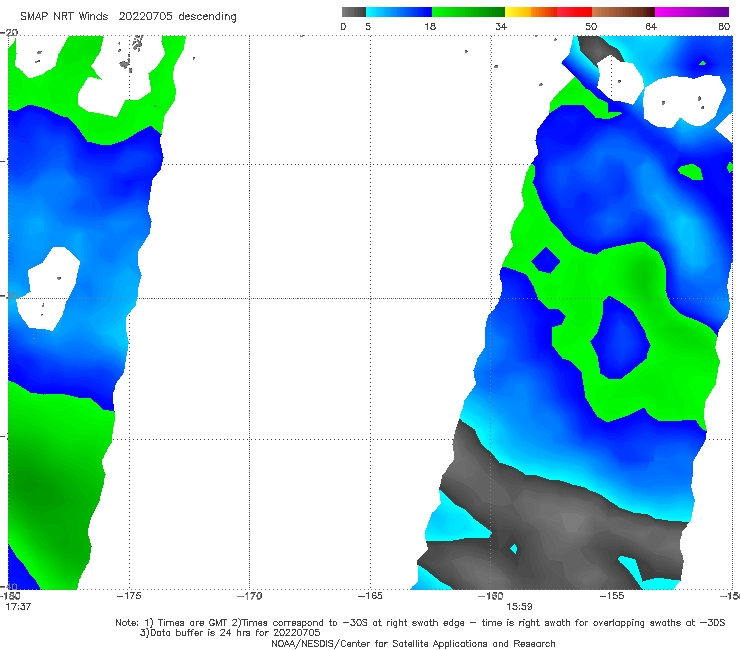Click the longitude label '-170'
The height and width of the screenshot is (650, 740).
click(x=250, y=596)
